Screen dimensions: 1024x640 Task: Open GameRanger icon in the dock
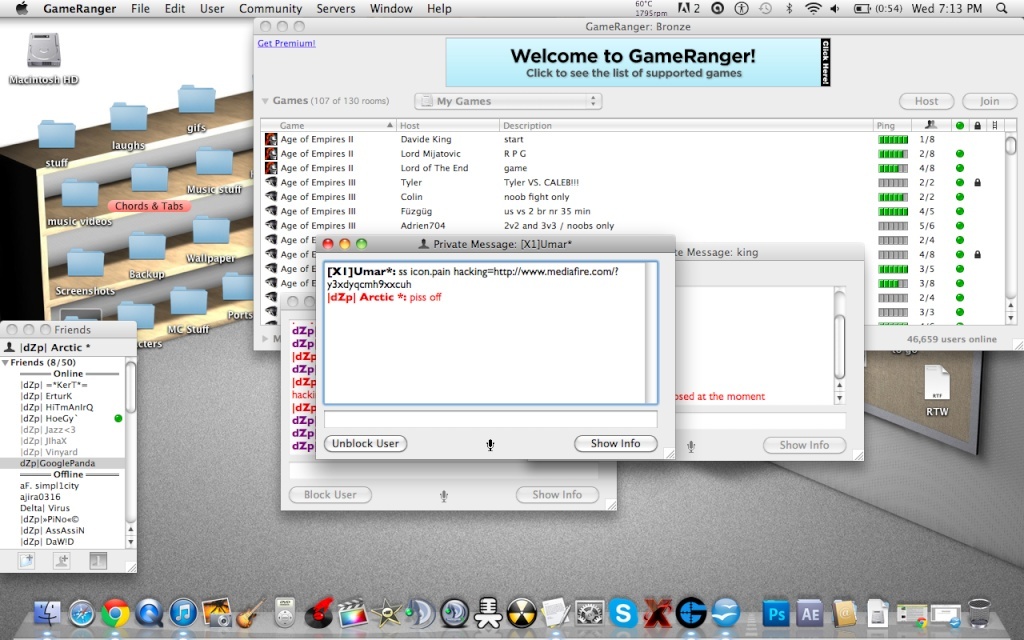pyautogui.click(x=691, y=613)
